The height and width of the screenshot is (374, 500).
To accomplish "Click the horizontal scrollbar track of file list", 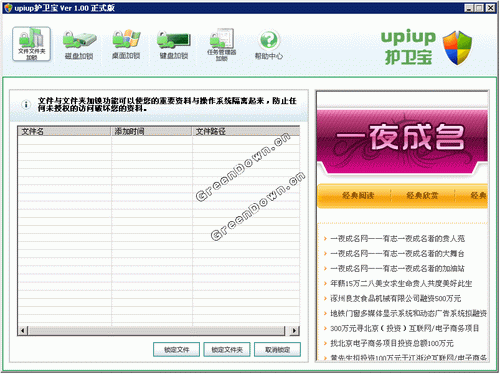I will click(x=157, y=331).
